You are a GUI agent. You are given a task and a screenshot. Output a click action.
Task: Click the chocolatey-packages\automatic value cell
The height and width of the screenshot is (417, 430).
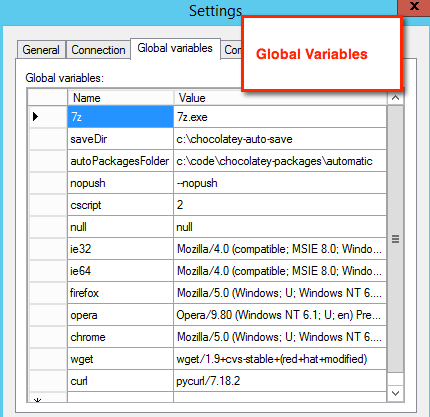(x=280, y=161)
